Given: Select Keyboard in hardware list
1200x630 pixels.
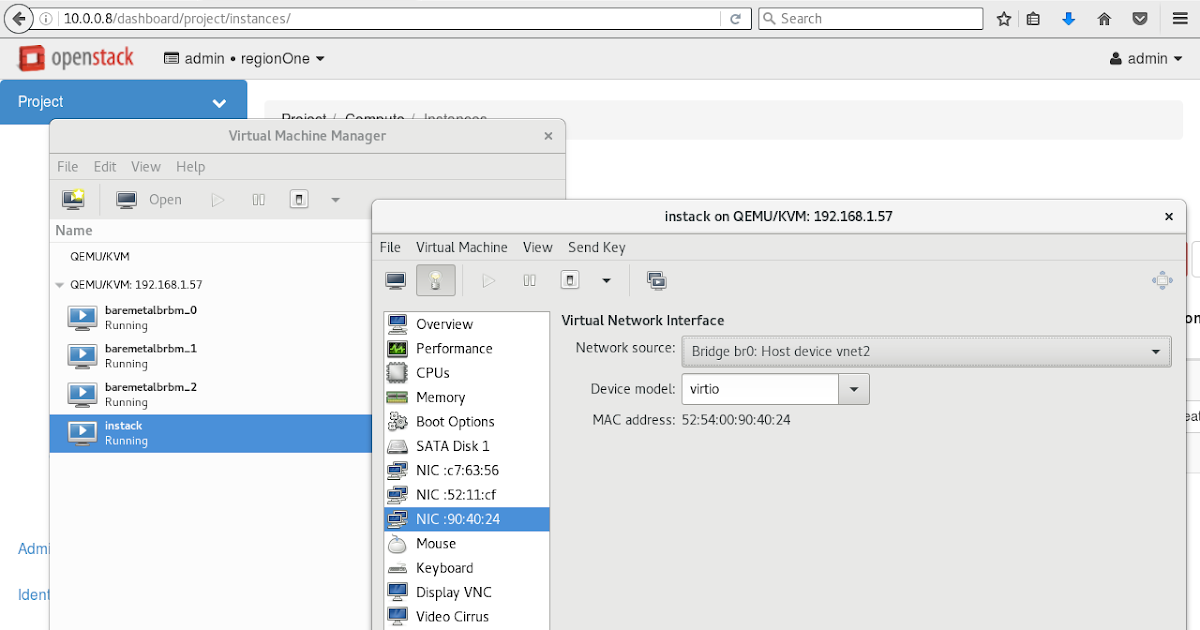Looking at the screenshot, I should coord(467,568).
